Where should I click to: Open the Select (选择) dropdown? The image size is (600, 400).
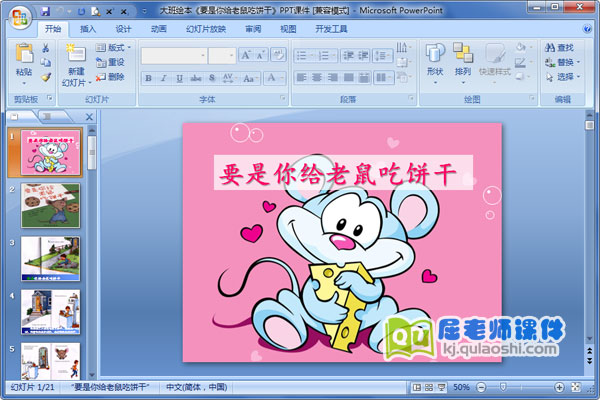pos(565,76)
